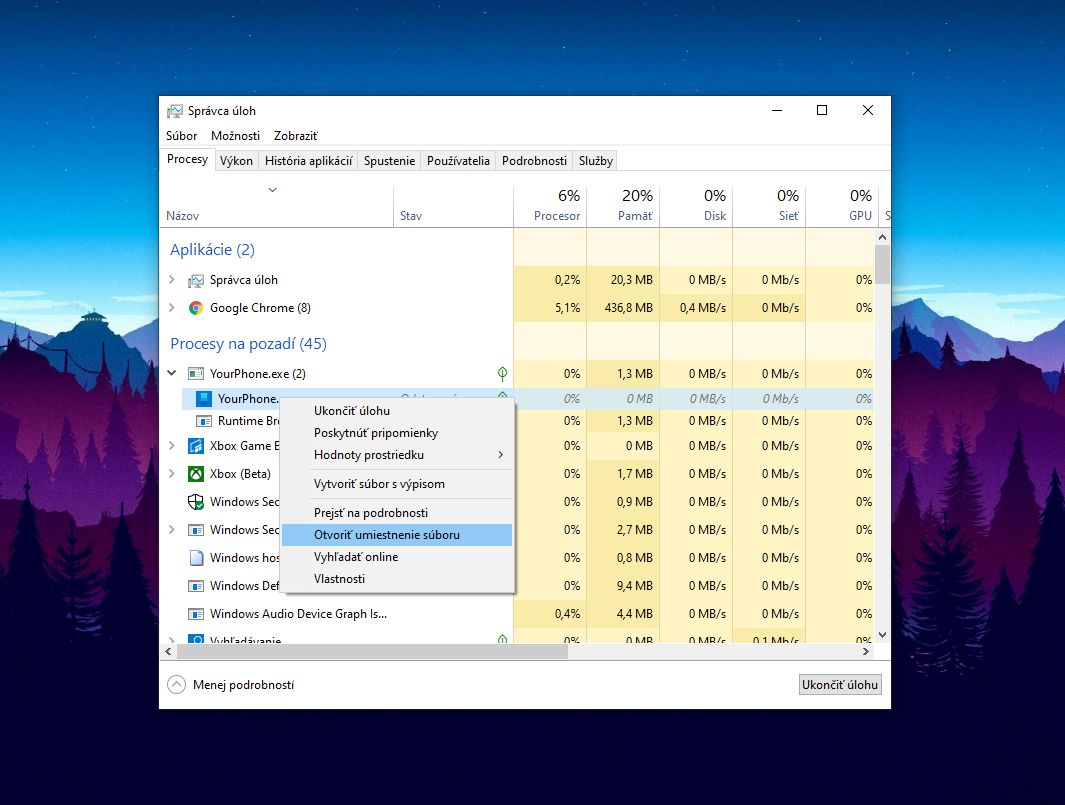Expand the Správca úloh app row
The height and width of the screenshot is (805, 1065).
(172, 280)
